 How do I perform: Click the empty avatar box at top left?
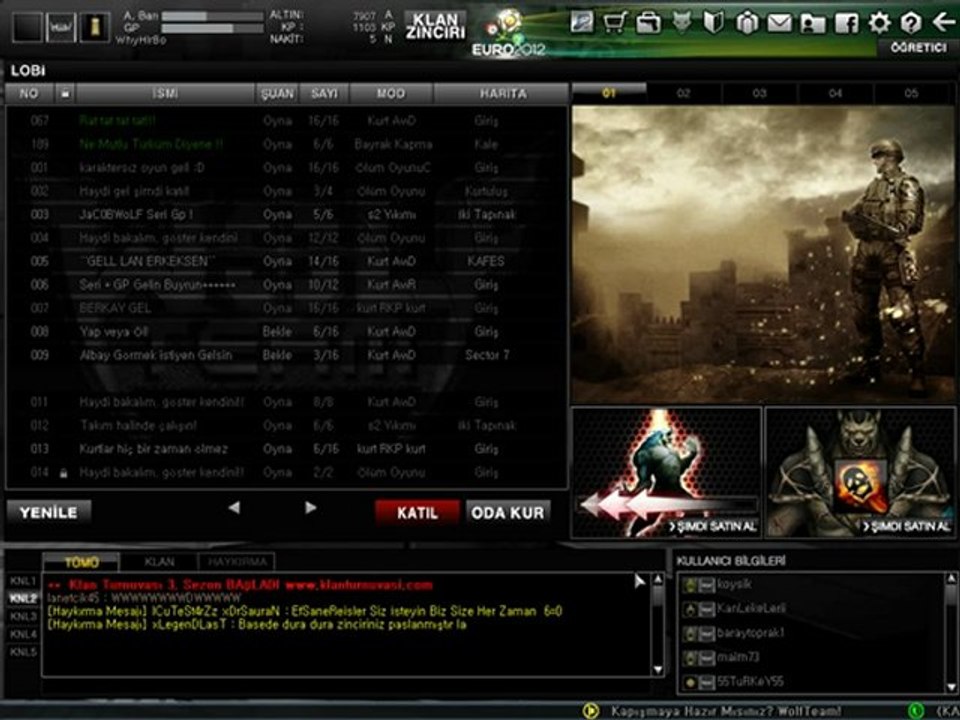28,27
